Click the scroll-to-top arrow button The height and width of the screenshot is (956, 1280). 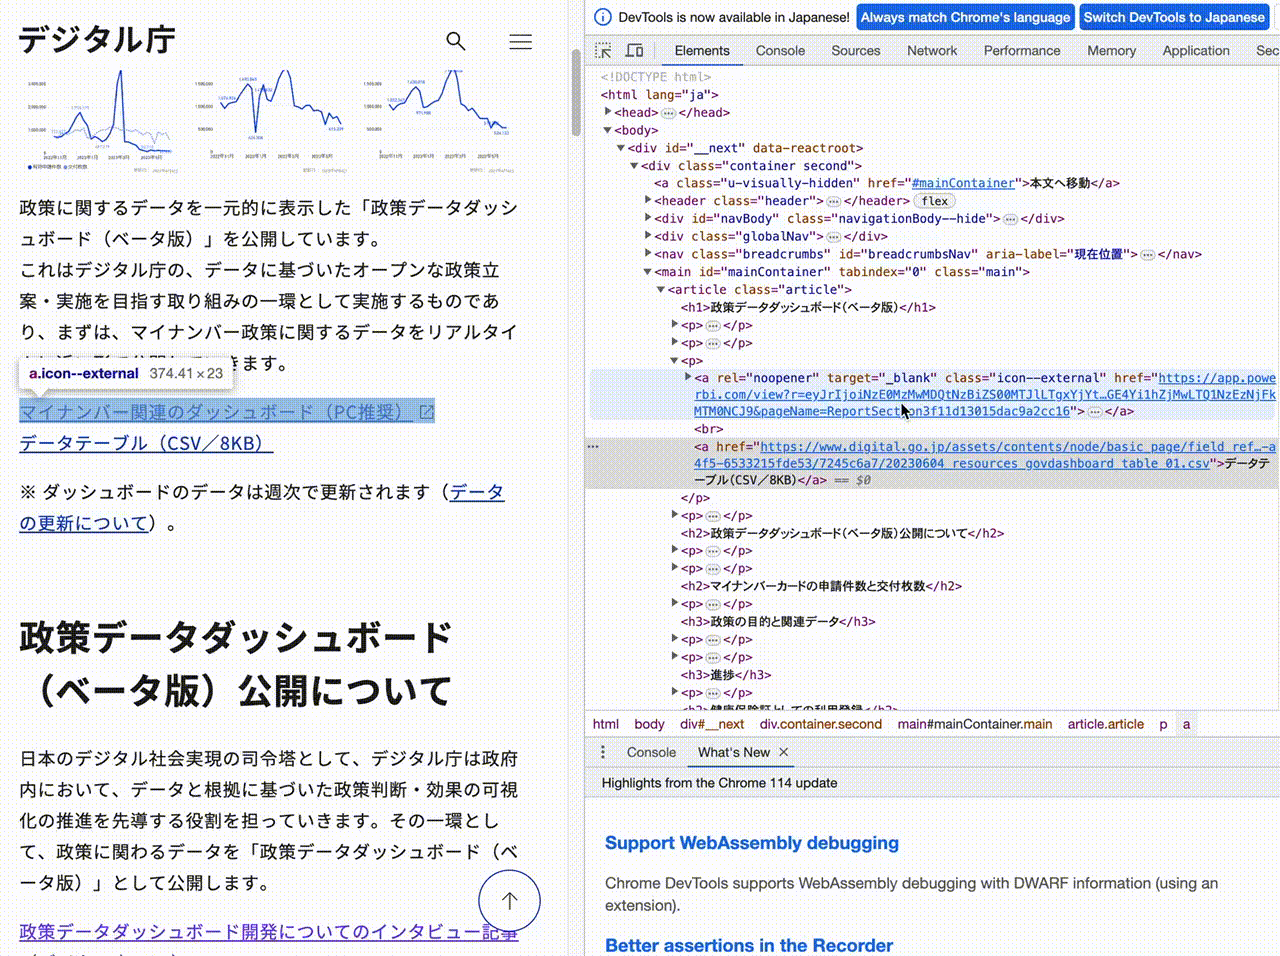point(509,901)
